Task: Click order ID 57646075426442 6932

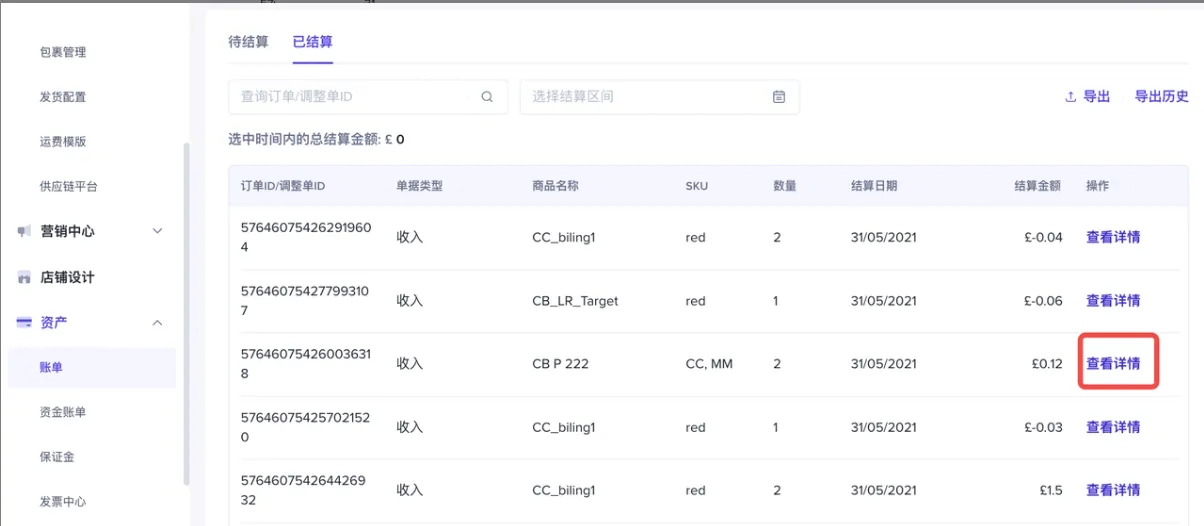Action: (303, 490)
